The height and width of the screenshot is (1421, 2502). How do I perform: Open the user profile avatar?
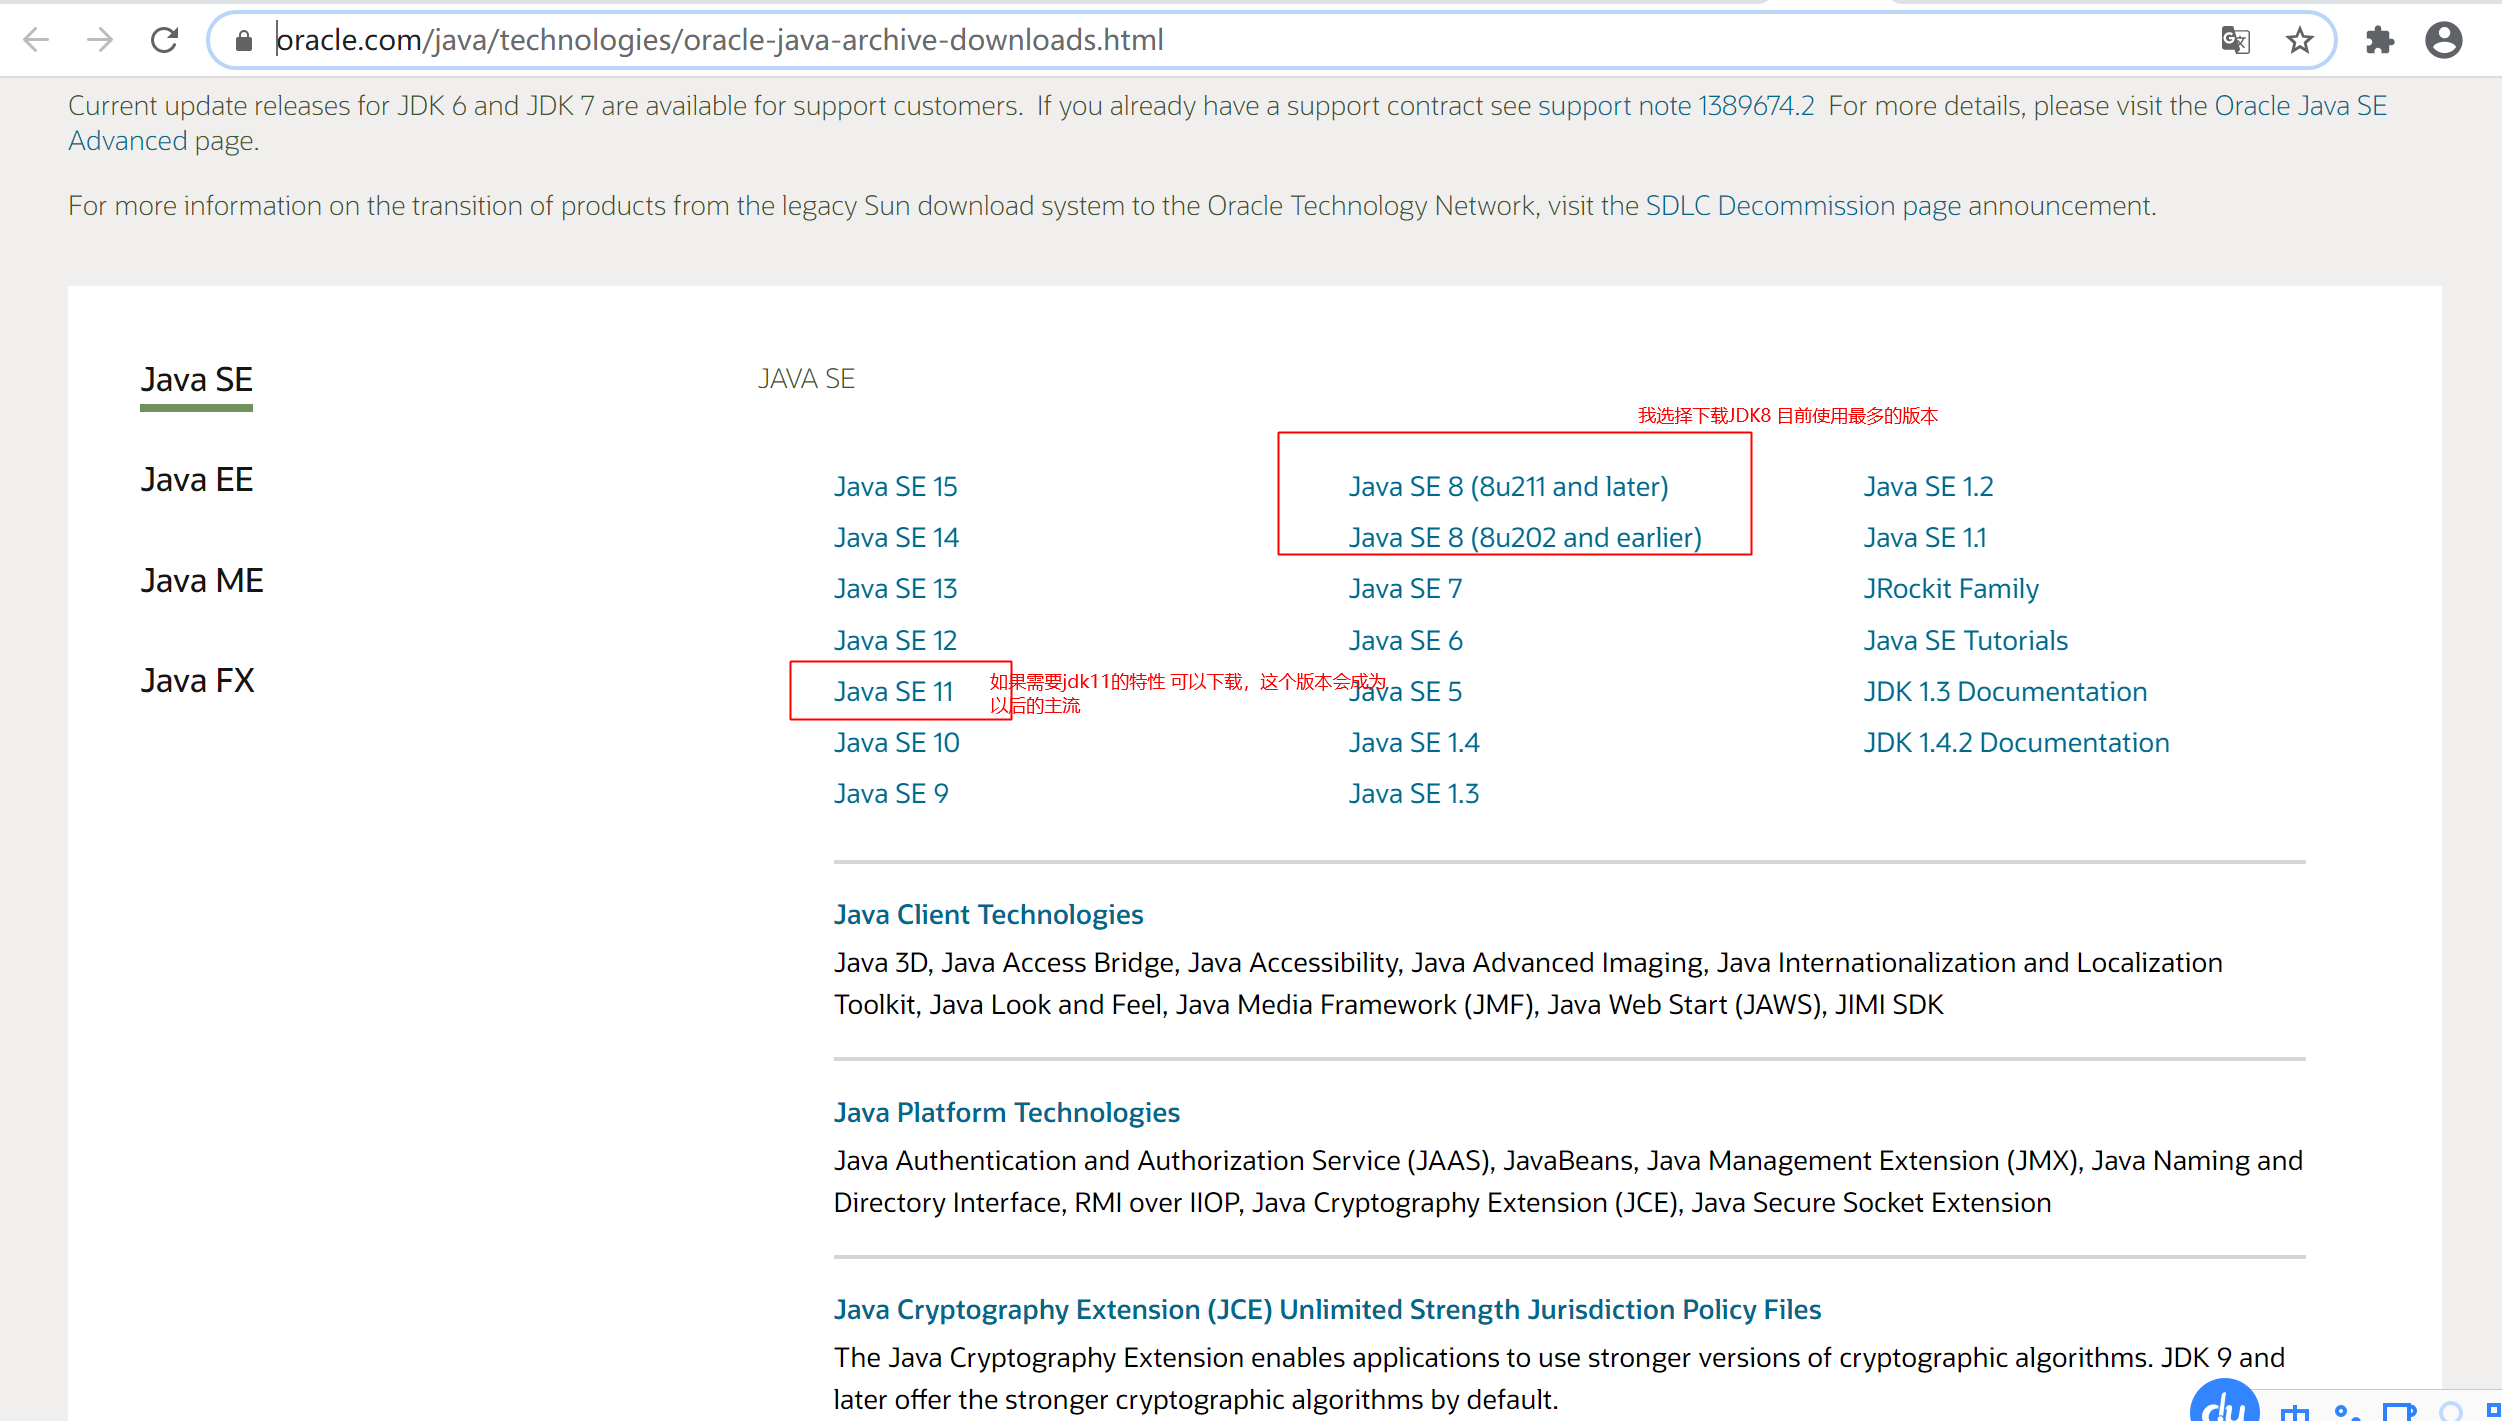tap(2443, 40)
